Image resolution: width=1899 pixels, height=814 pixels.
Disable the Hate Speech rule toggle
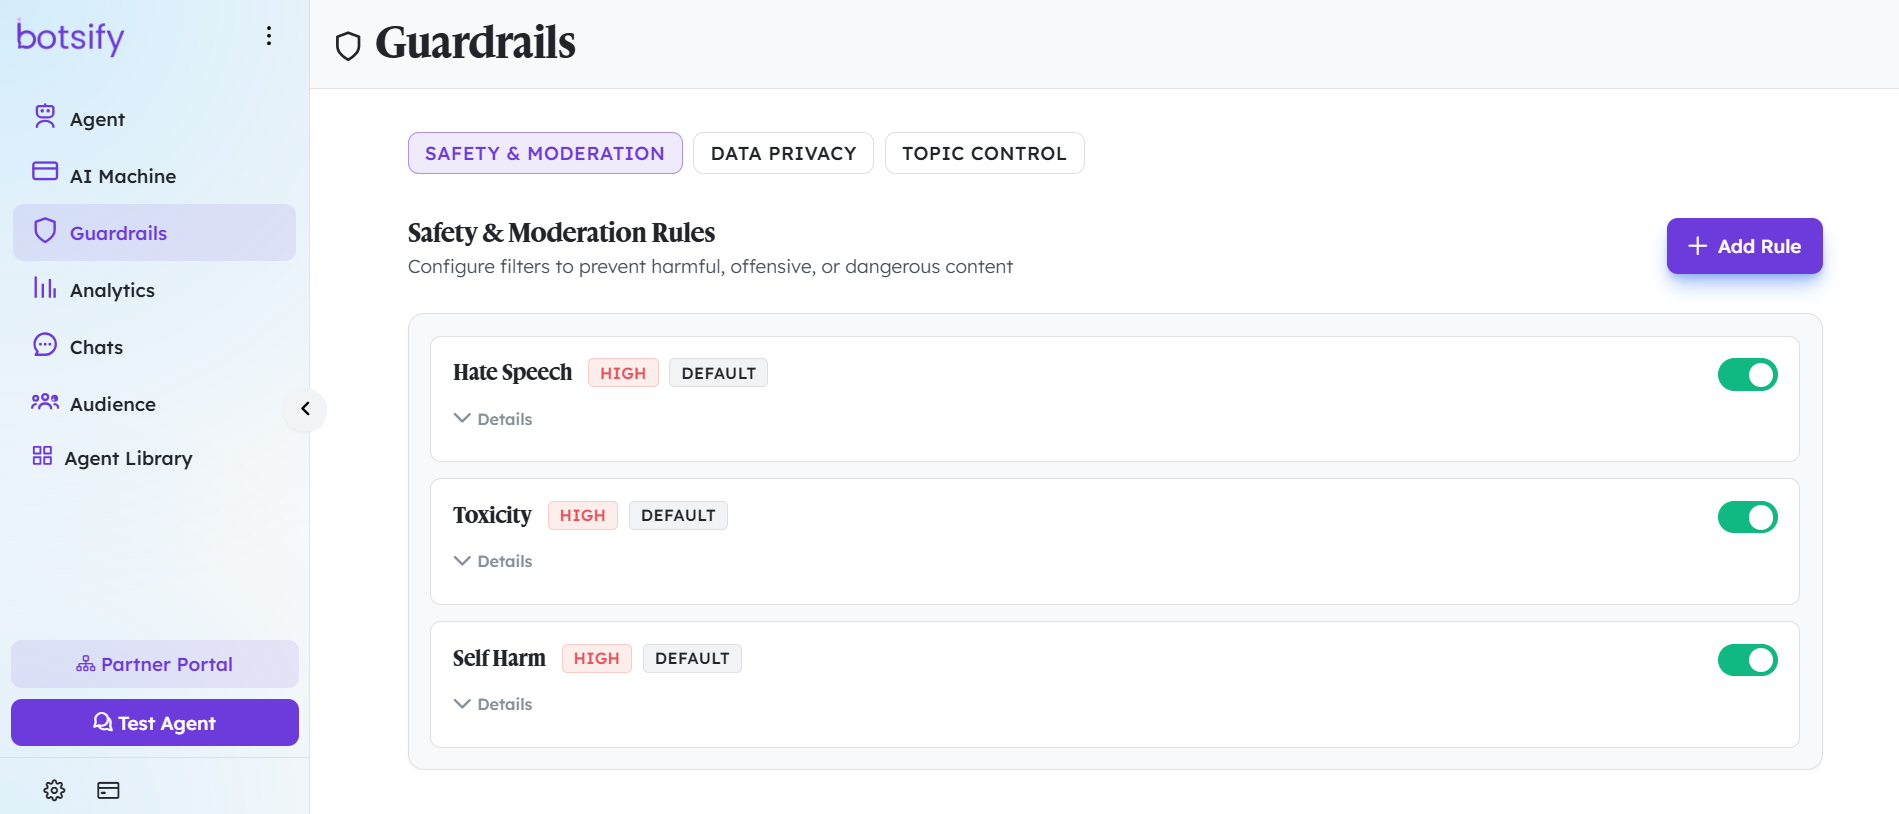pos(1747,375)
